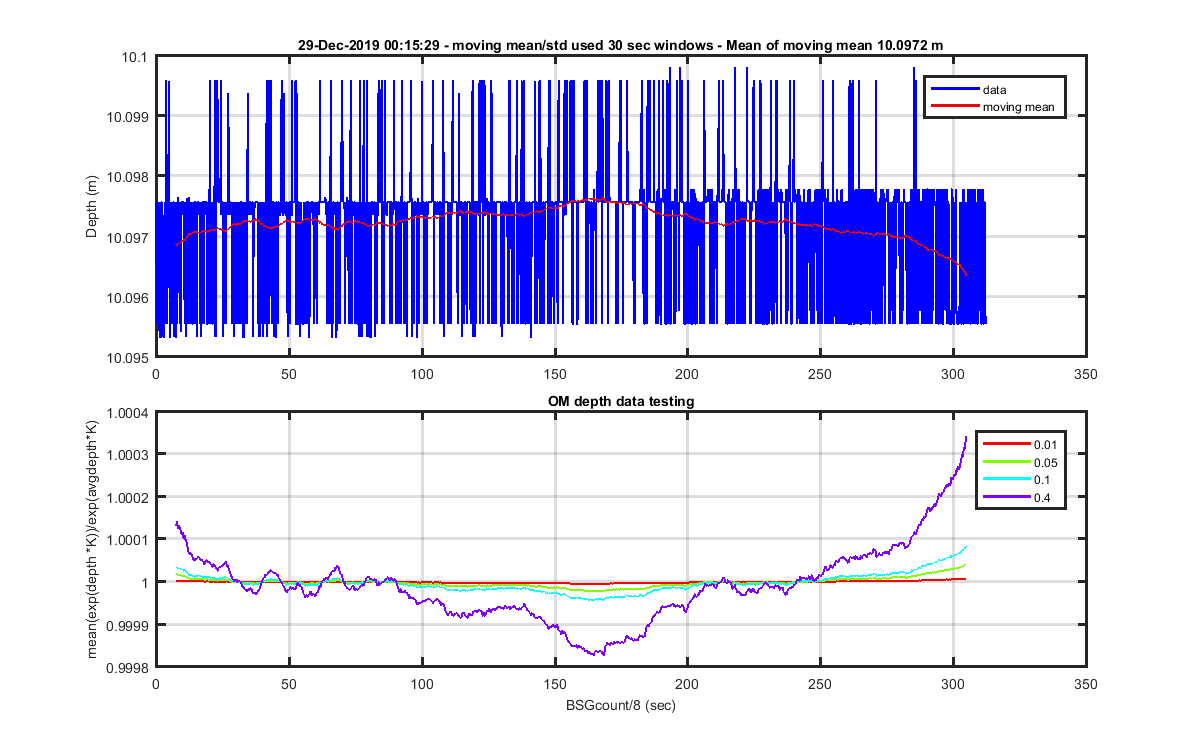
Task: Click the 'Depth (m)' y-axis label
Action: click(x=92, y=208)
